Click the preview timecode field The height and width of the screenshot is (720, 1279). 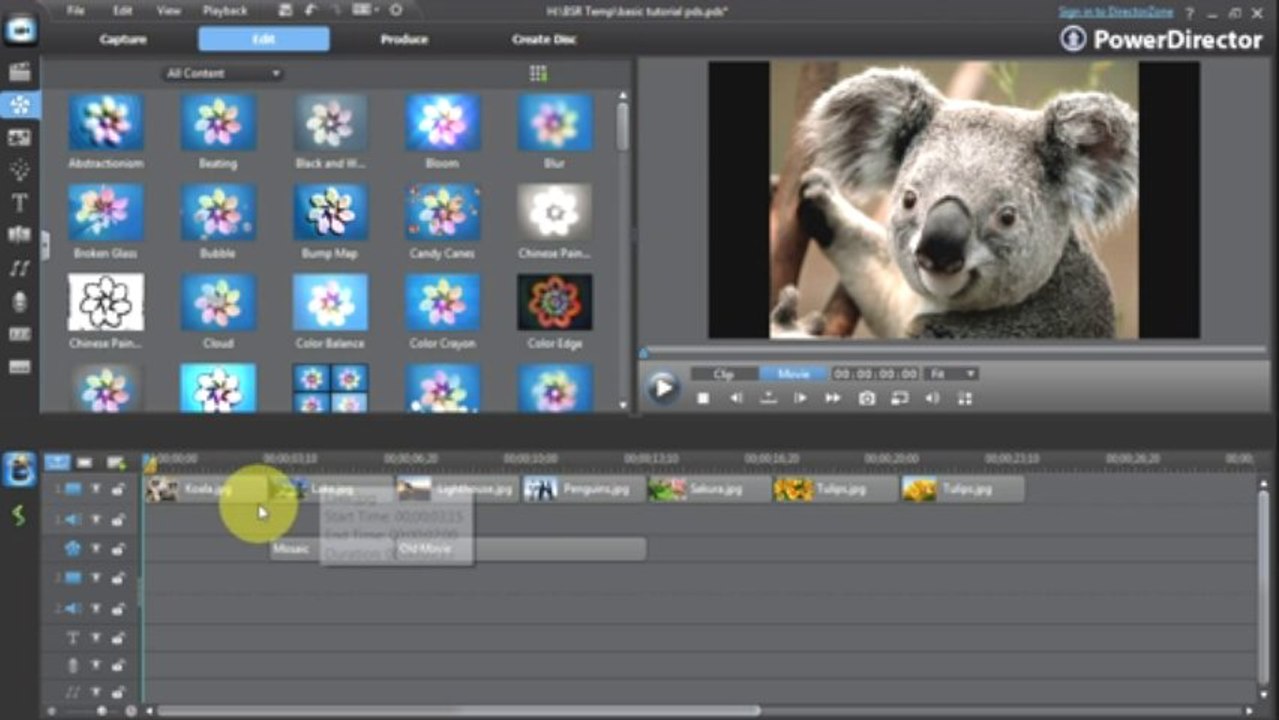point(876,374)
